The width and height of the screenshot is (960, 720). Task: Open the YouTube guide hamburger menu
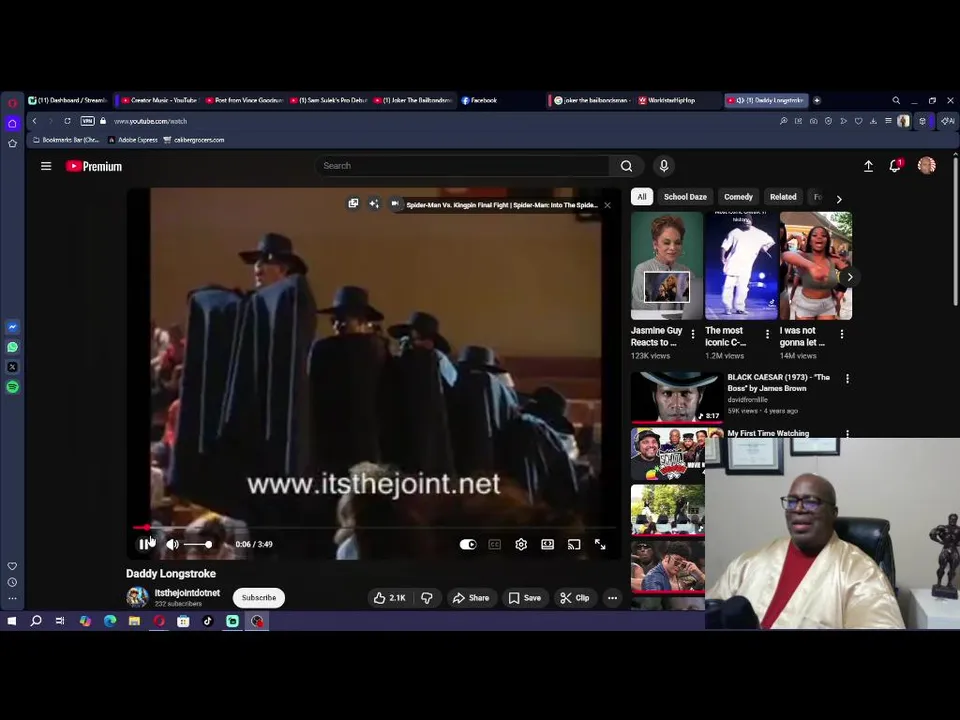point(46,166)
